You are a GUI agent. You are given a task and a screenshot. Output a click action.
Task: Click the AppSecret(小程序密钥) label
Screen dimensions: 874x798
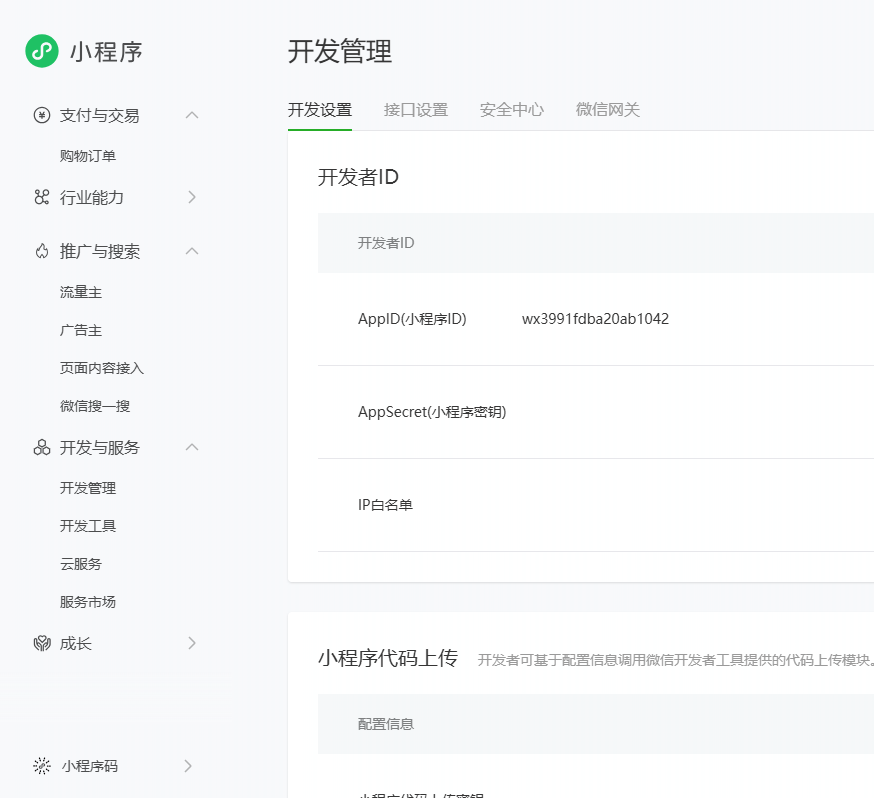[x=432, y=412]
